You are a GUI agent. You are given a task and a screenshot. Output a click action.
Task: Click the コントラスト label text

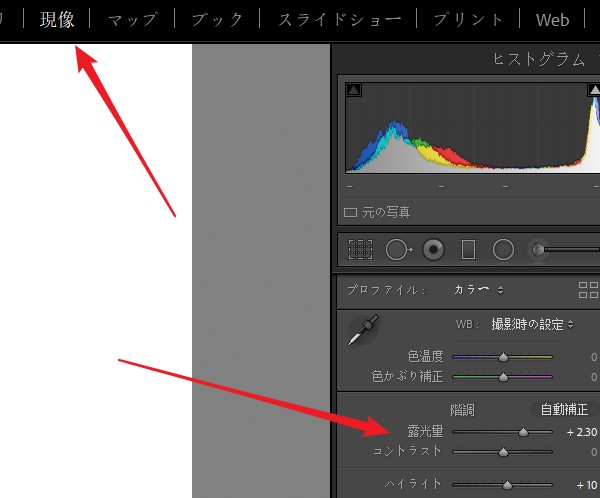(x=407, y=451)
